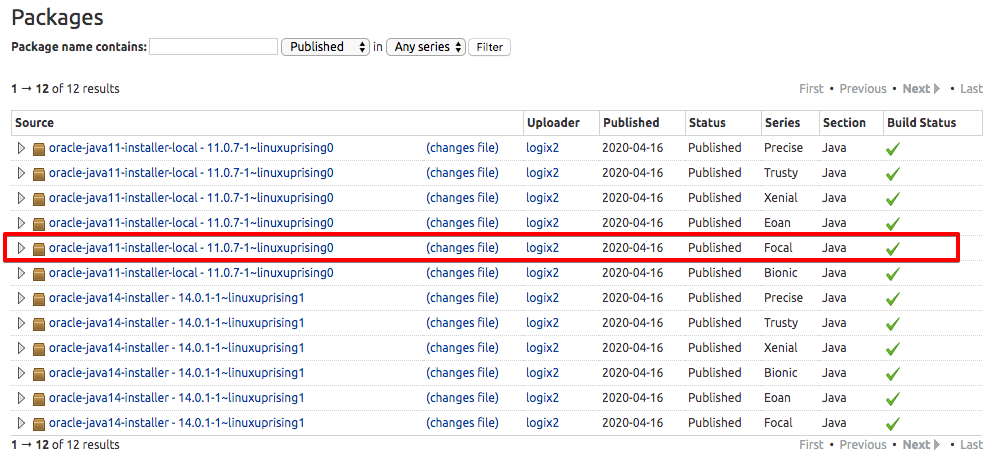996x469 pixels.
Task: Click the package icon in Eoan oracle-java11 row
Action: tap(39, 223)
